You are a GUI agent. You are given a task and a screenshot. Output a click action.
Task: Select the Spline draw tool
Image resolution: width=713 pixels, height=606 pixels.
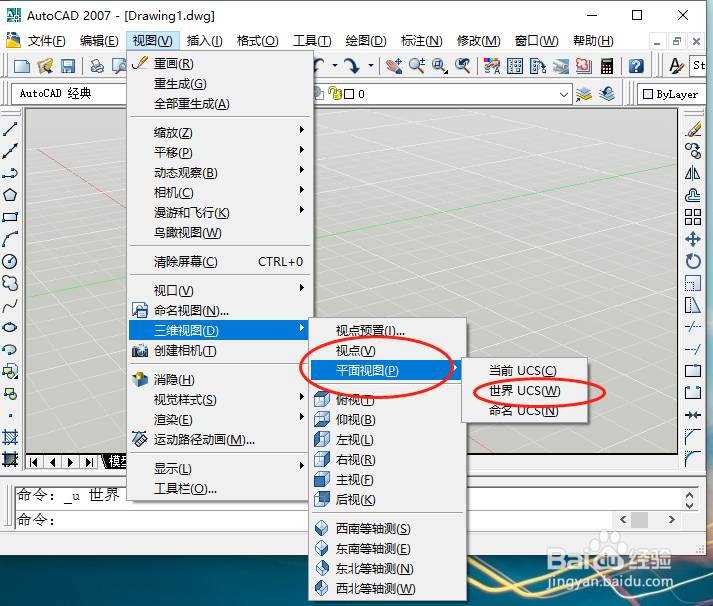pyautogui.click(x=10, y=306)
